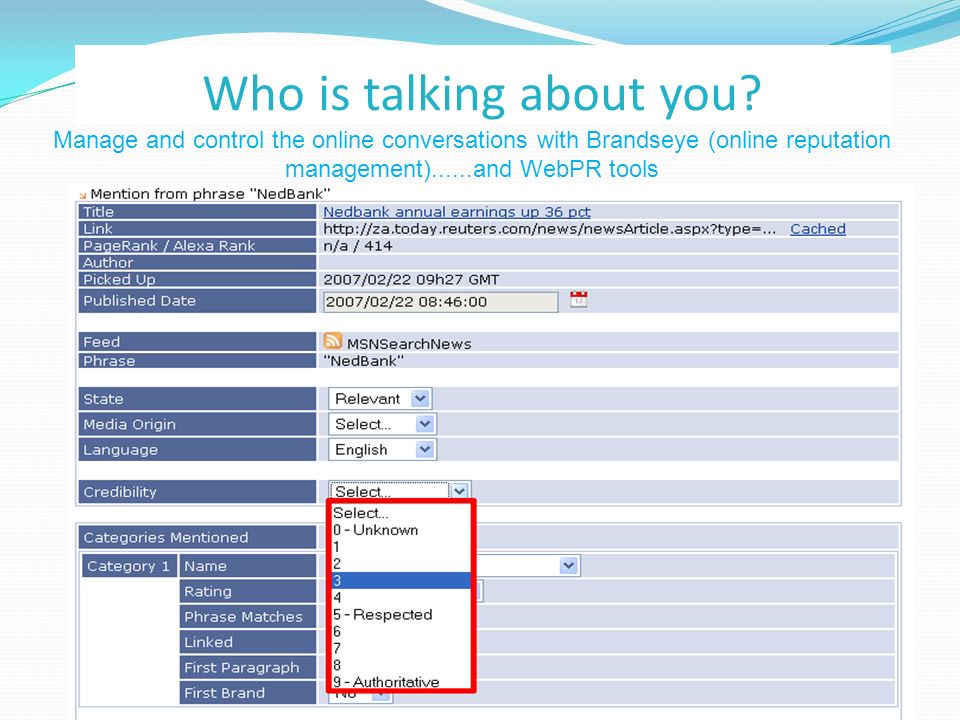960x720 pixels.
Task: Open the Category 1 Name dropdown
Action: 569,566
